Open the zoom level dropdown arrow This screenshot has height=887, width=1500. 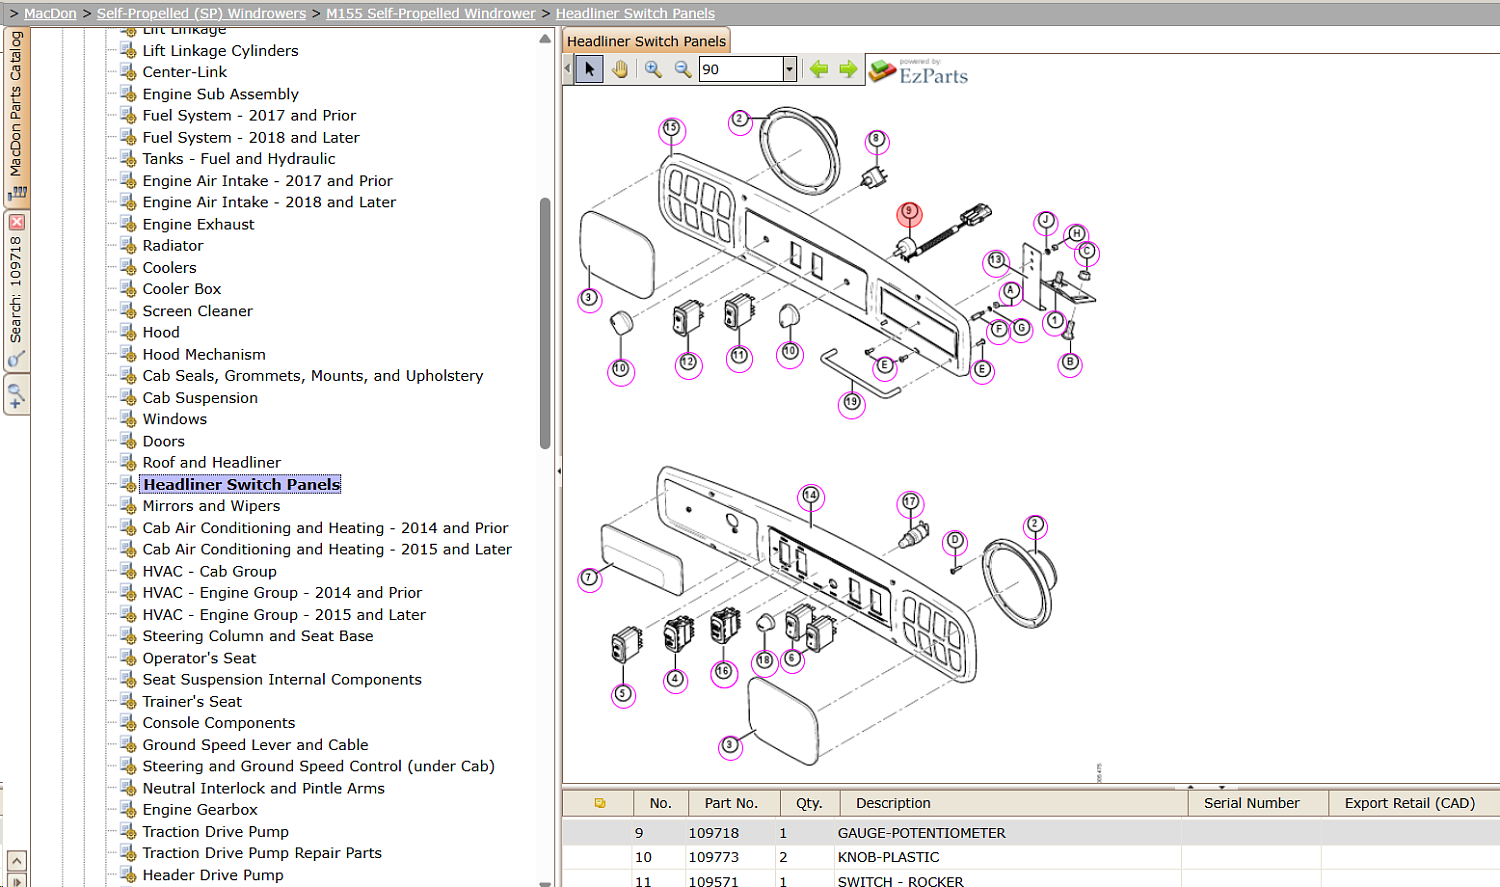point(789,69)
